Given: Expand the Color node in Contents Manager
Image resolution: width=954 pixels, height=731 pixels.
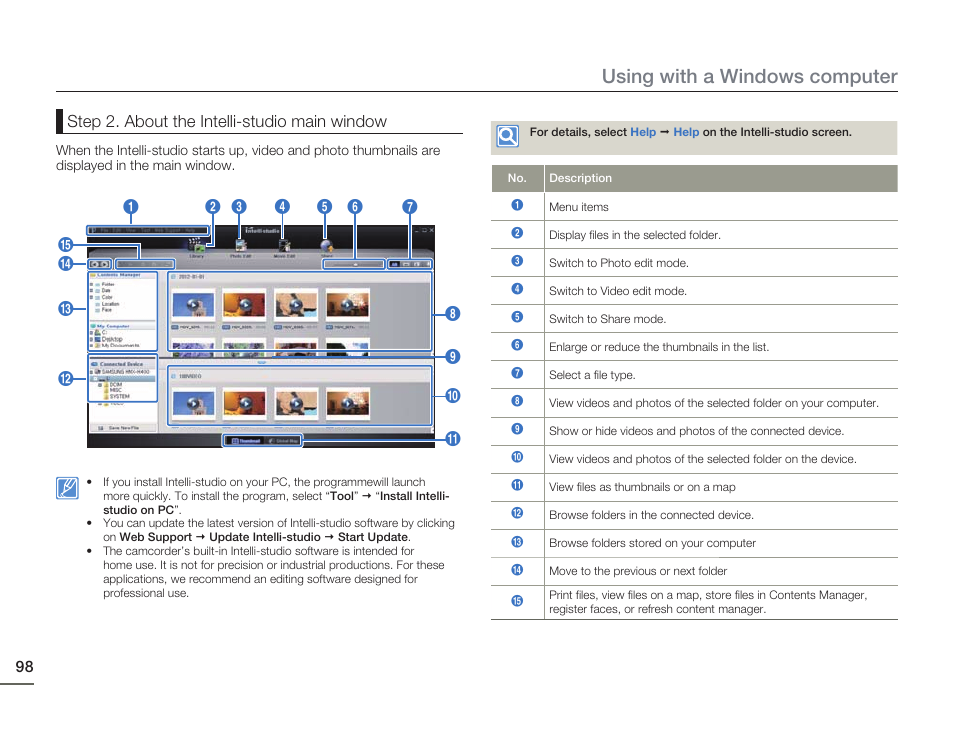Looking at the screenshot, I should [91, 297].
